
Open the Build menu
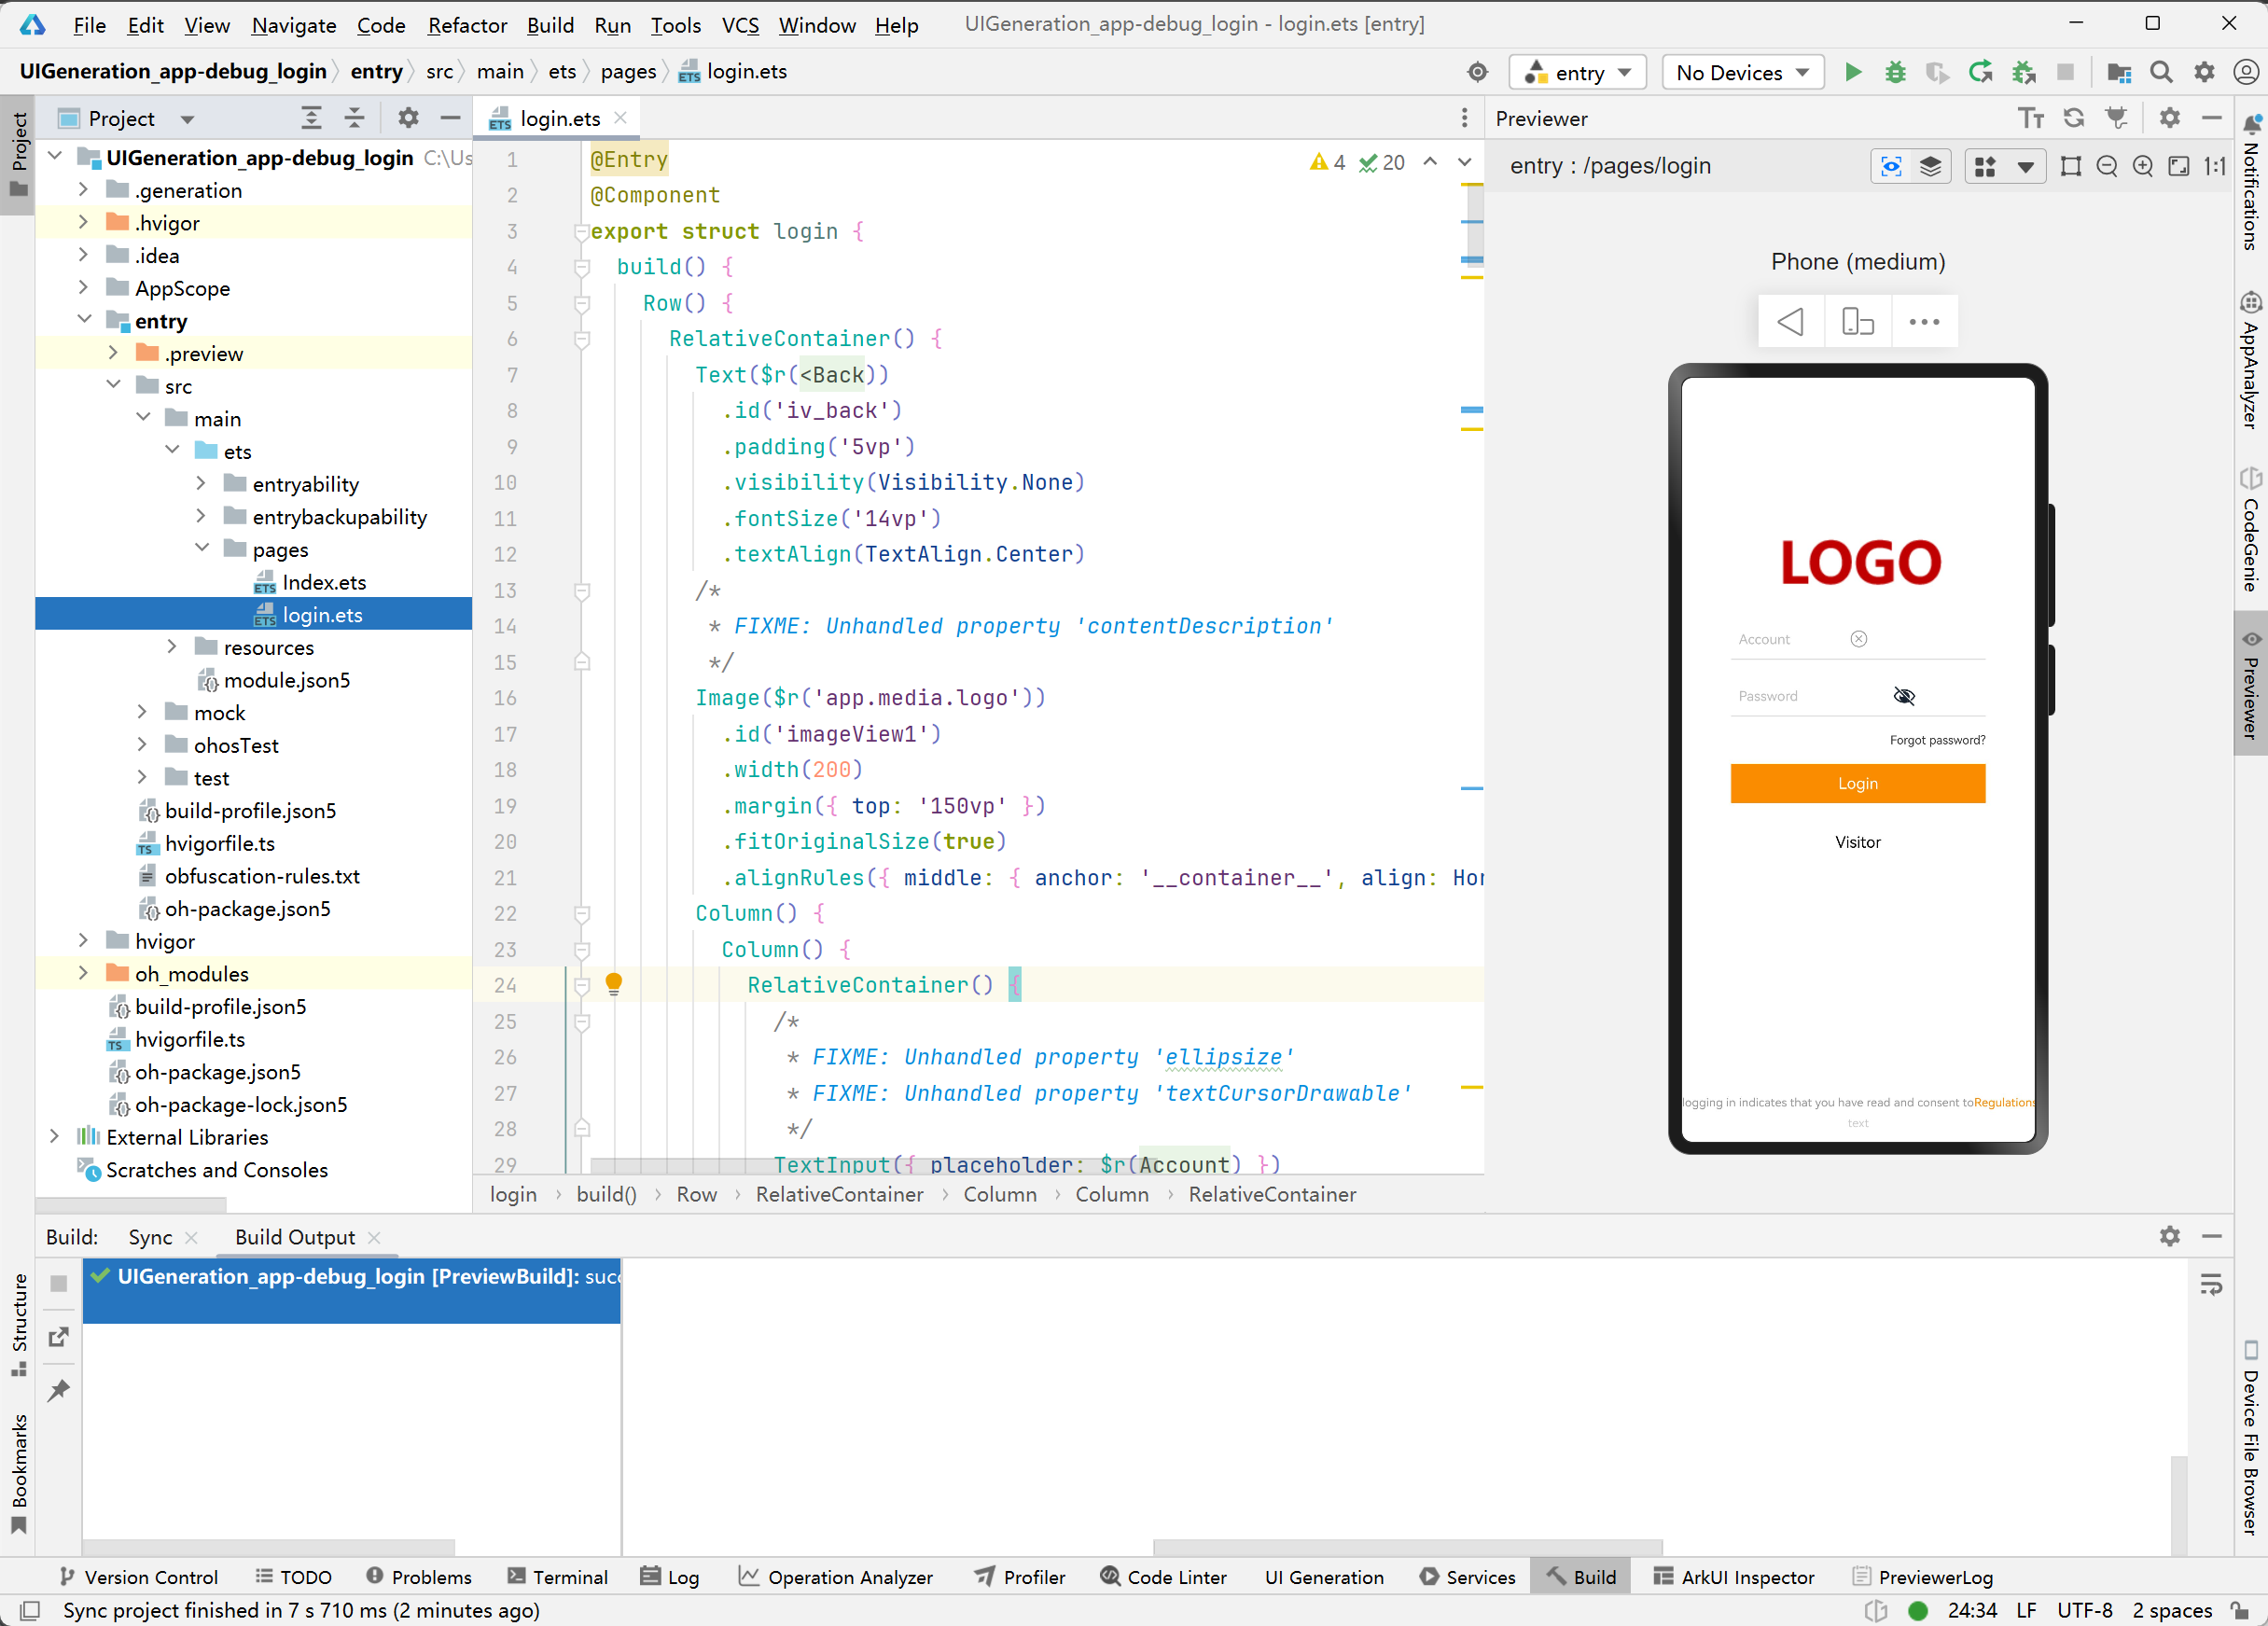tap(550, 25)
